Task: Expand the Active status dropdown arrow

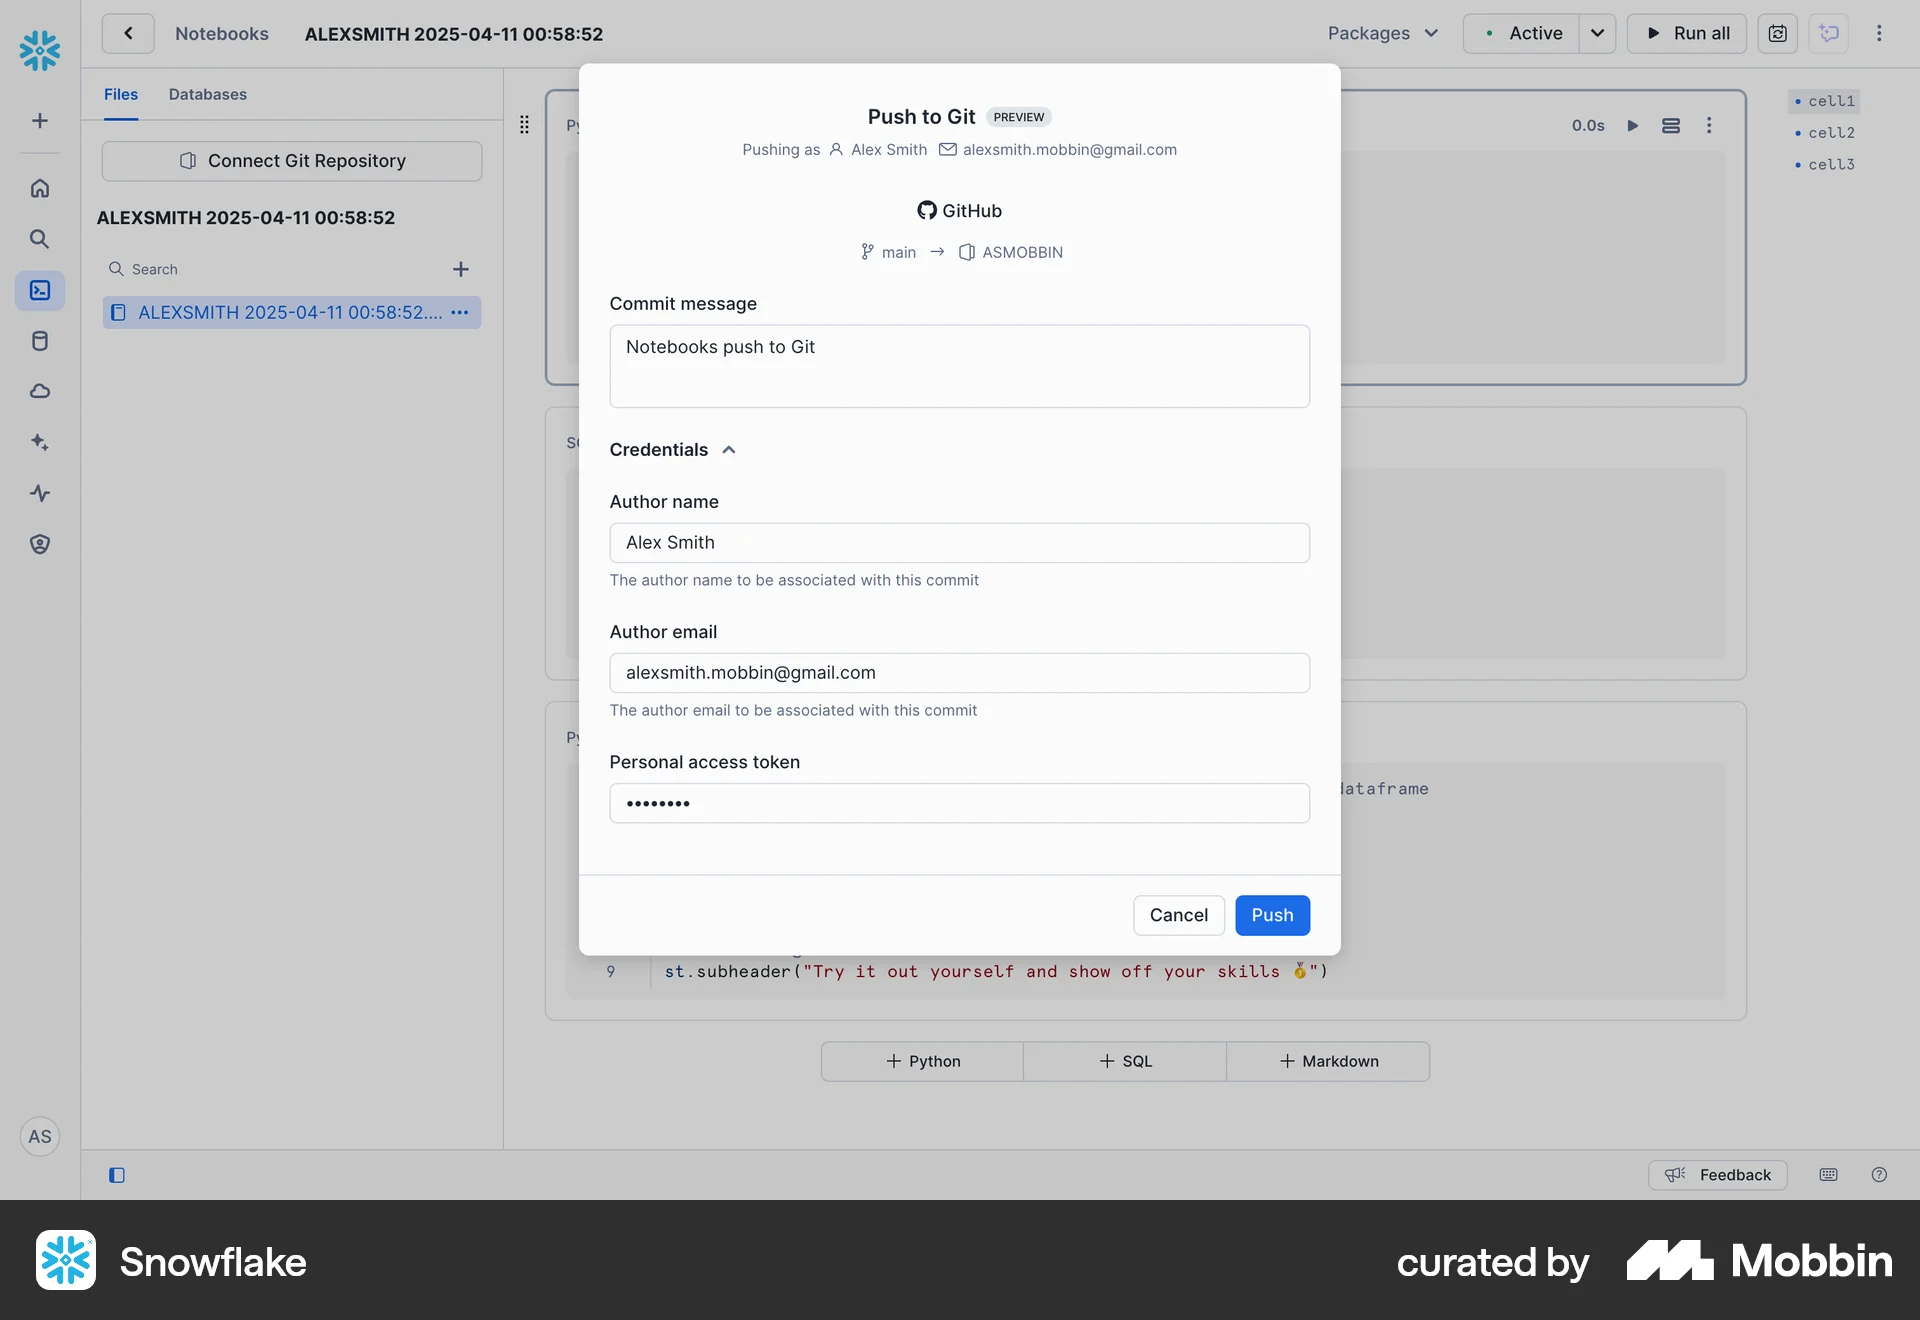Action: click(x=1597, y=33)
